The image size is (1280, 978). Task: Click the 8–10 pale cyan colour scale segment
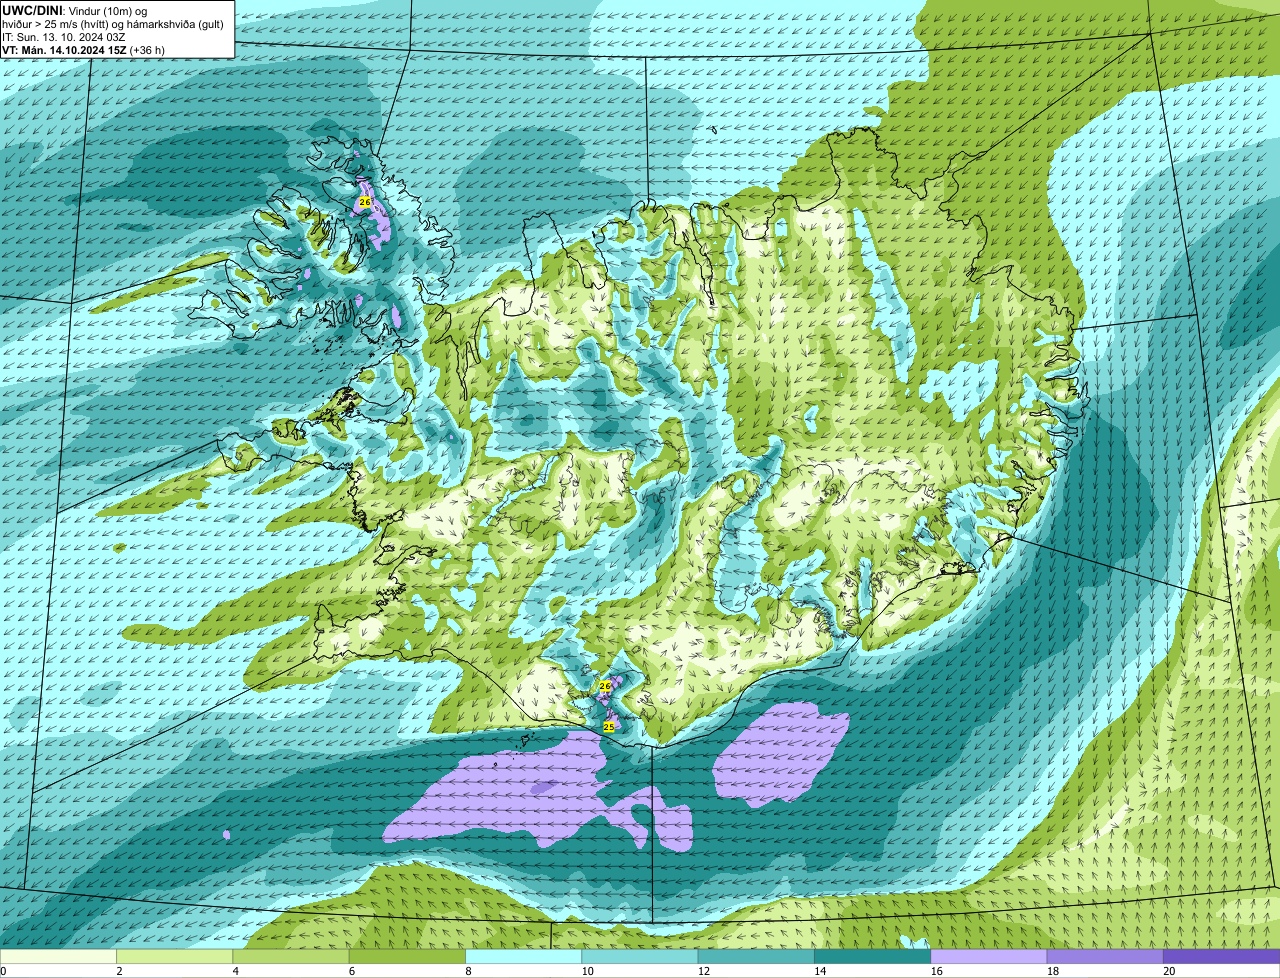coord(524,956)
